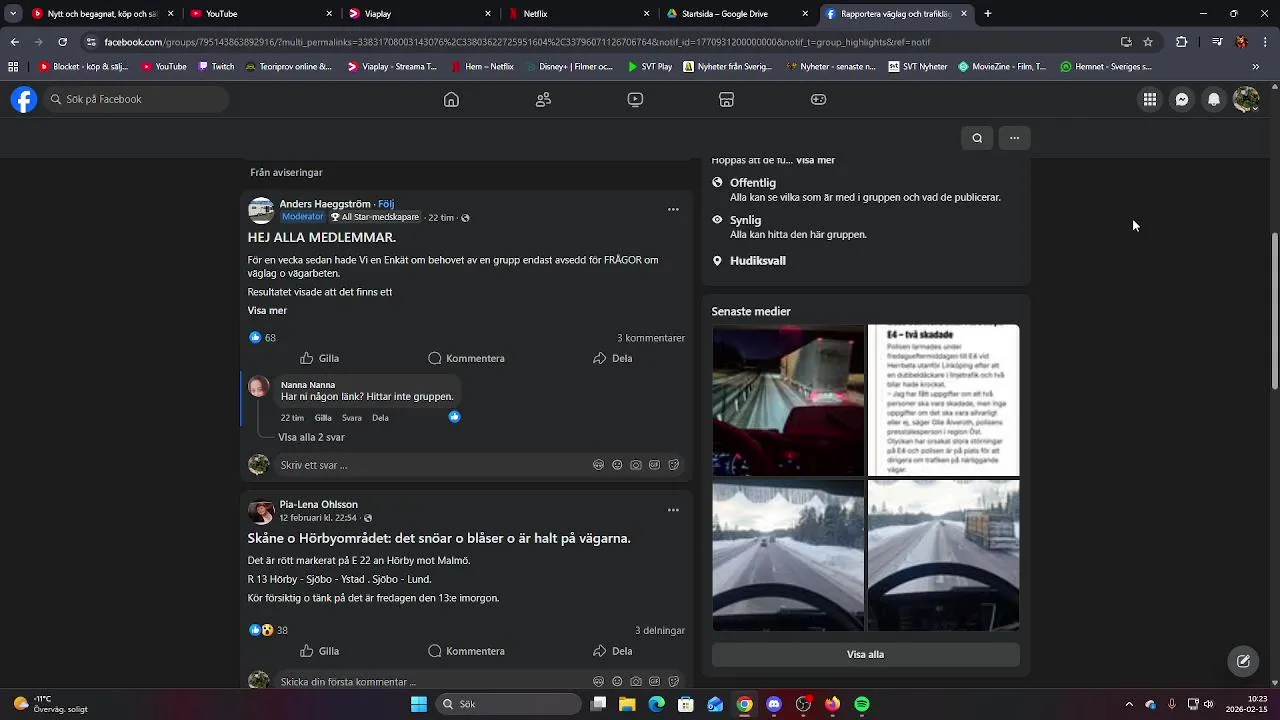Reload the page in the browser toolbar

click(x=62, y=42)
